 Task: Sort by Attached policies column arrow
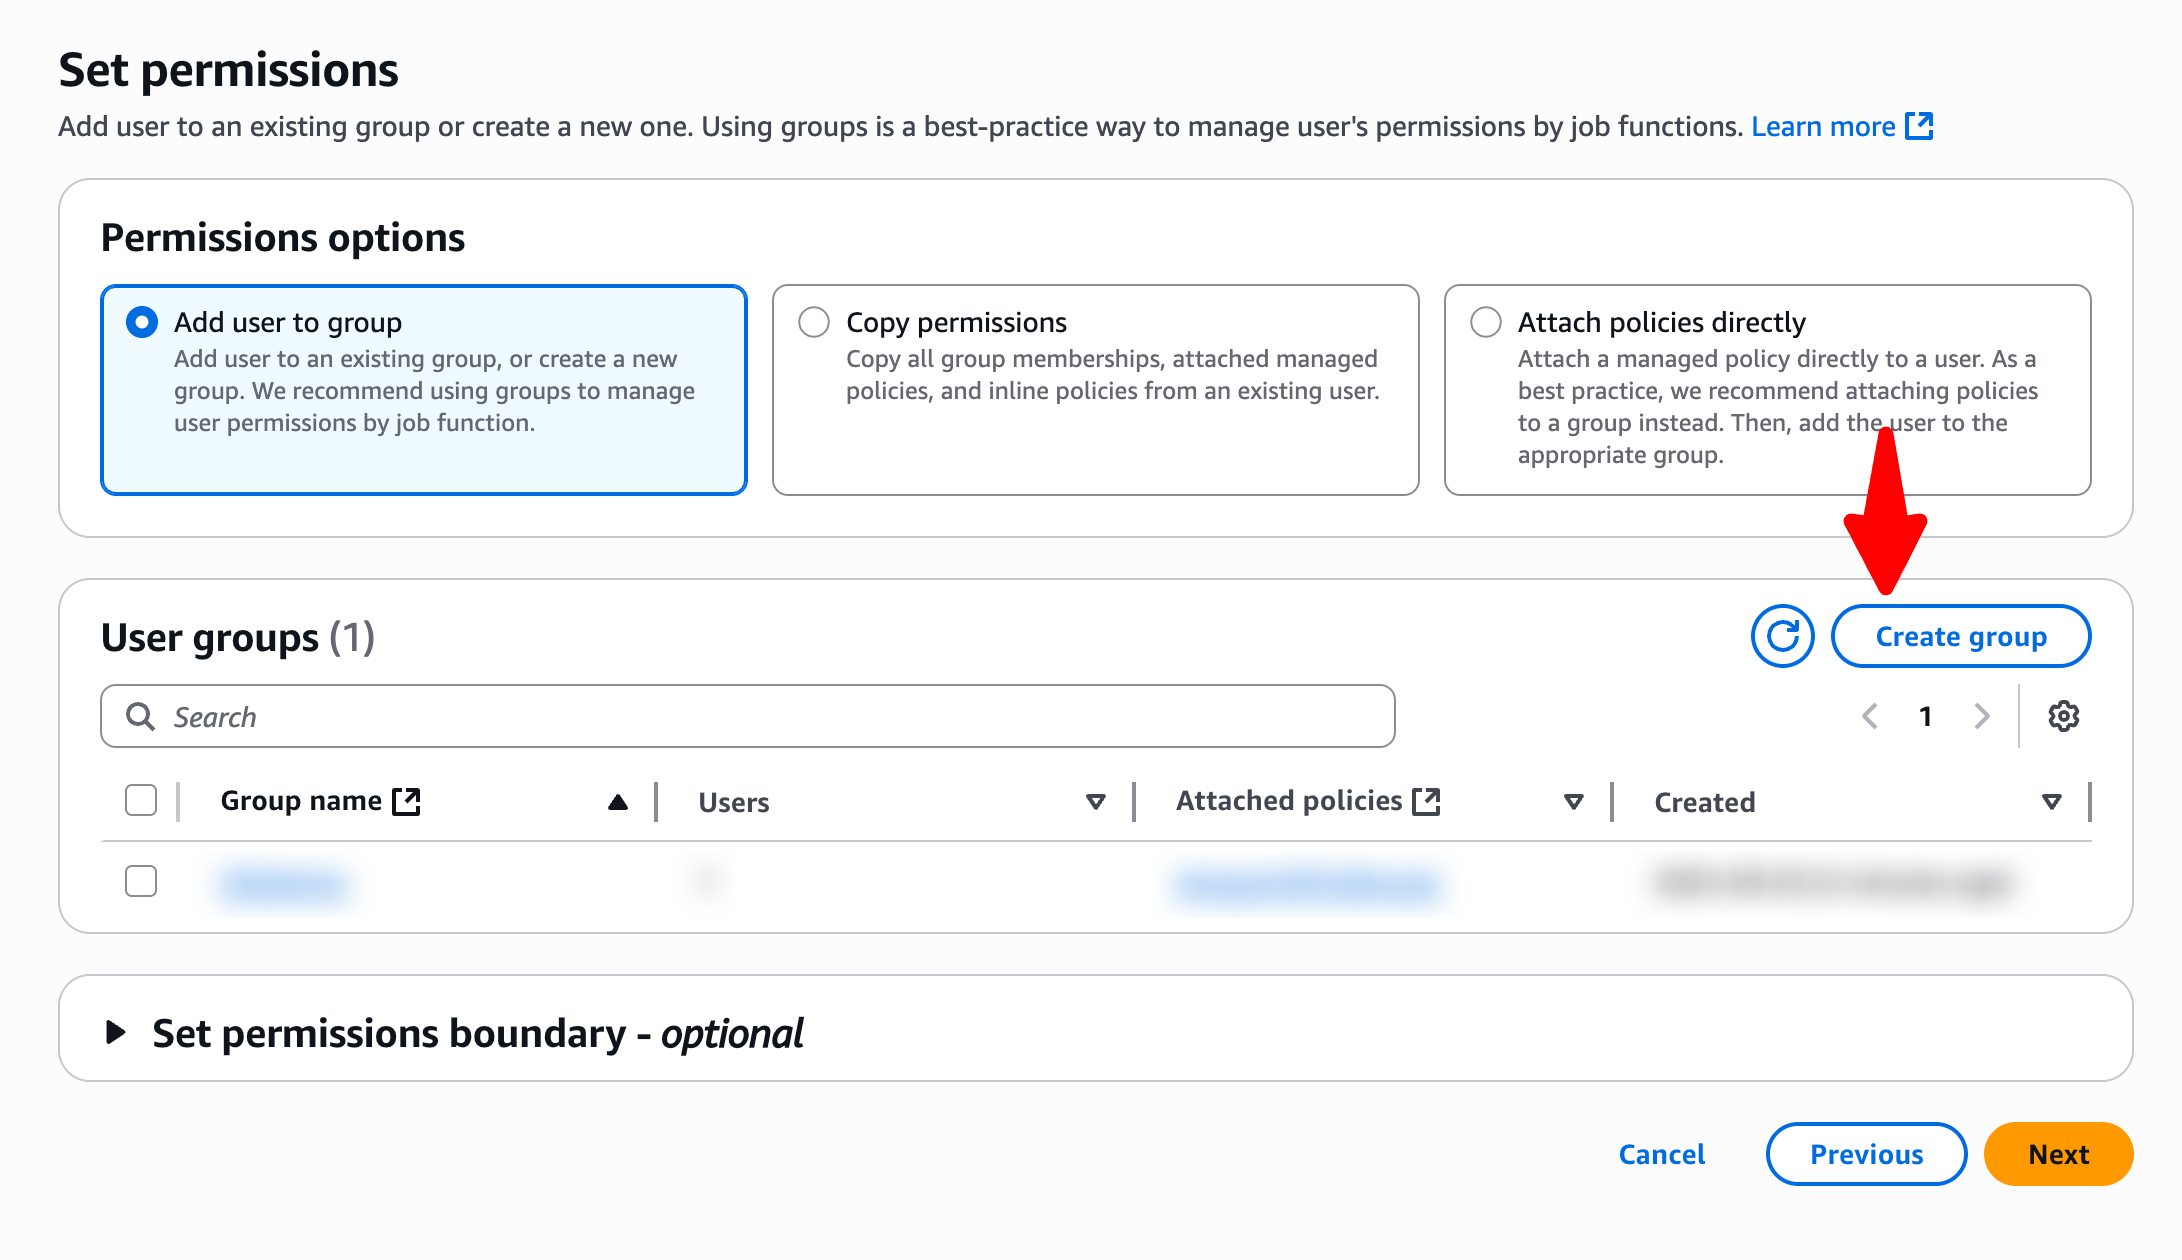click(x=1573, y=802)
